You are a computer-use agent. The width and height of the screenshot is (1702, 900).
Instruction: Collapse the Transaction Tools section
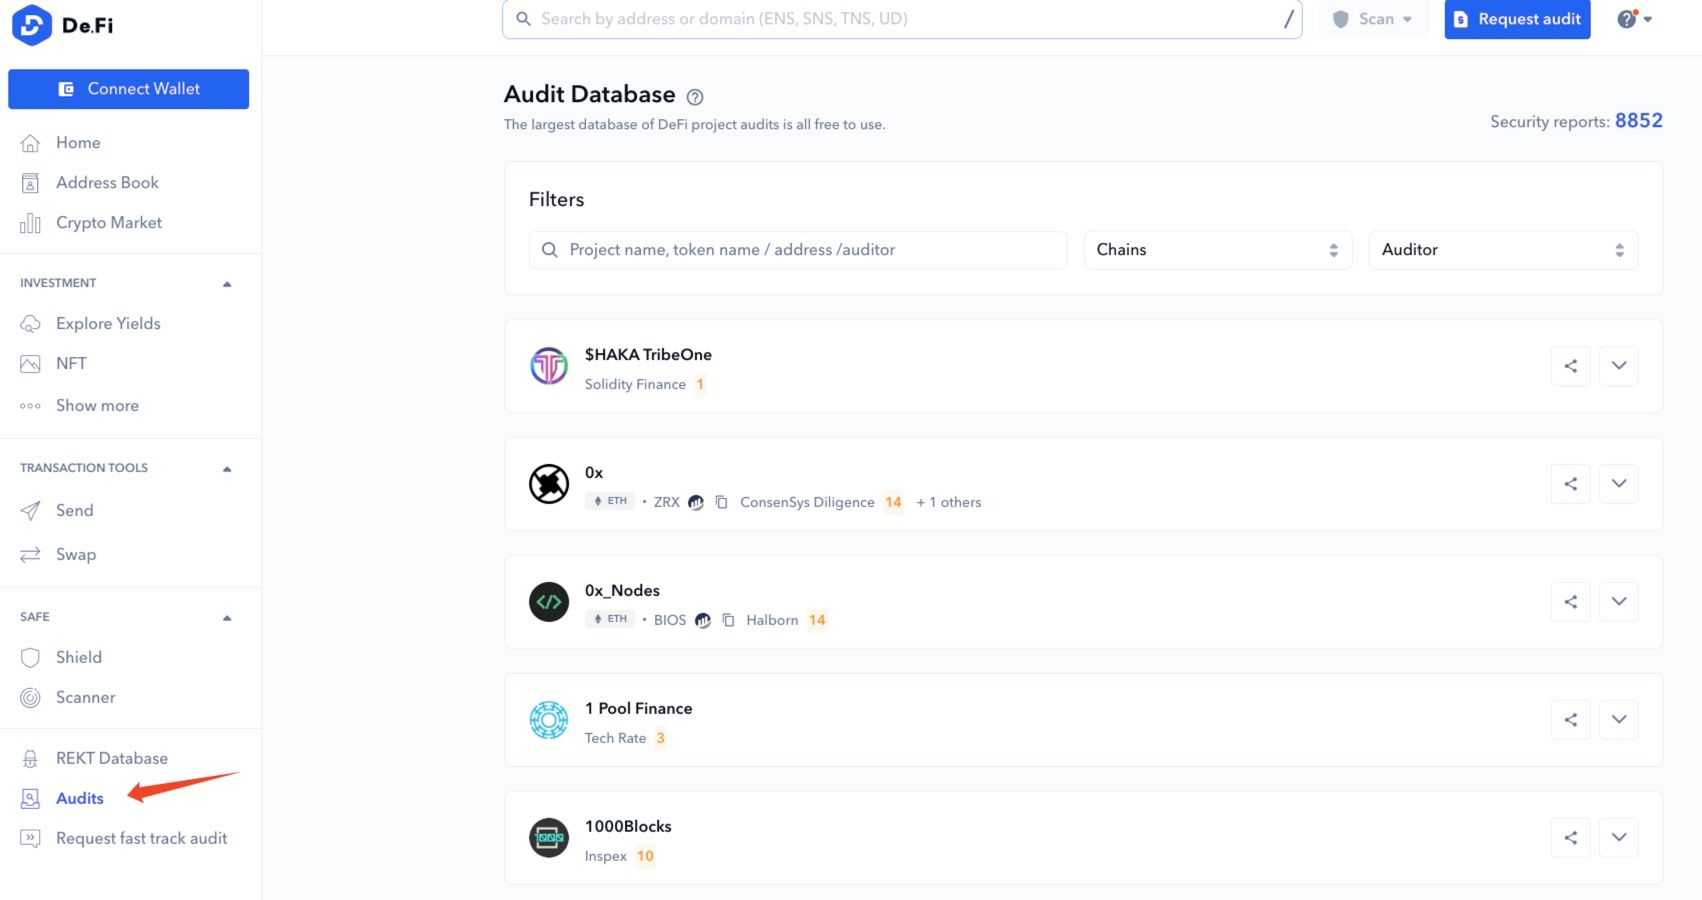(227, 469)
